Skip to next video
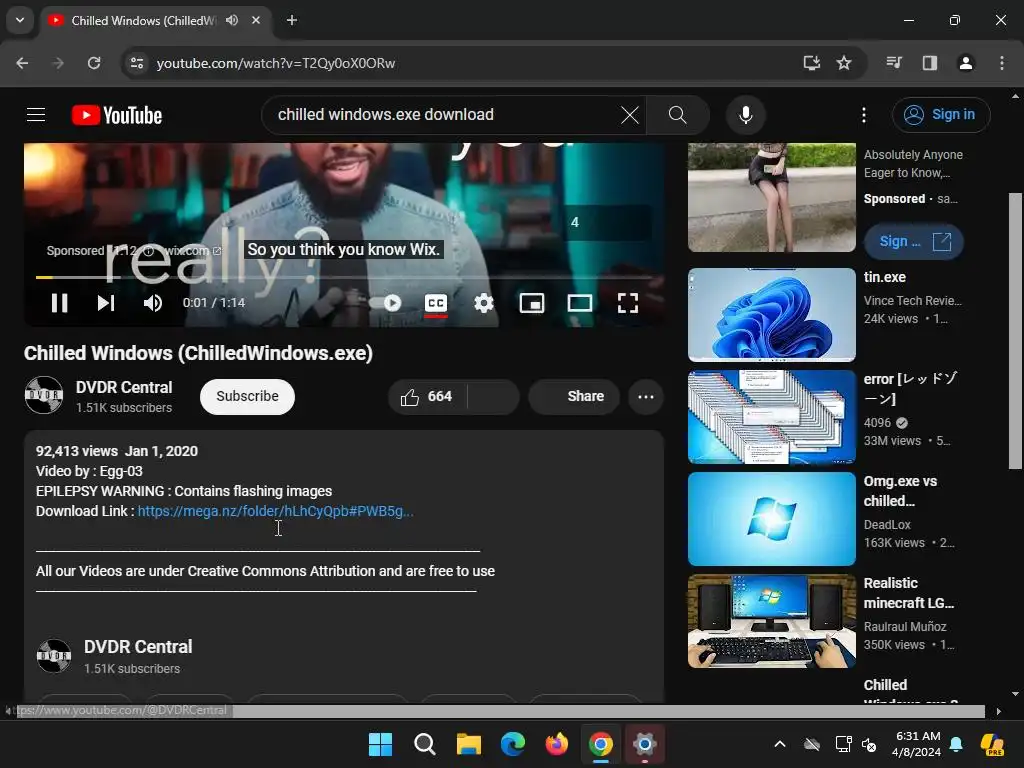This screenshot has width=1024, height=768. click(x=106, y=302)
